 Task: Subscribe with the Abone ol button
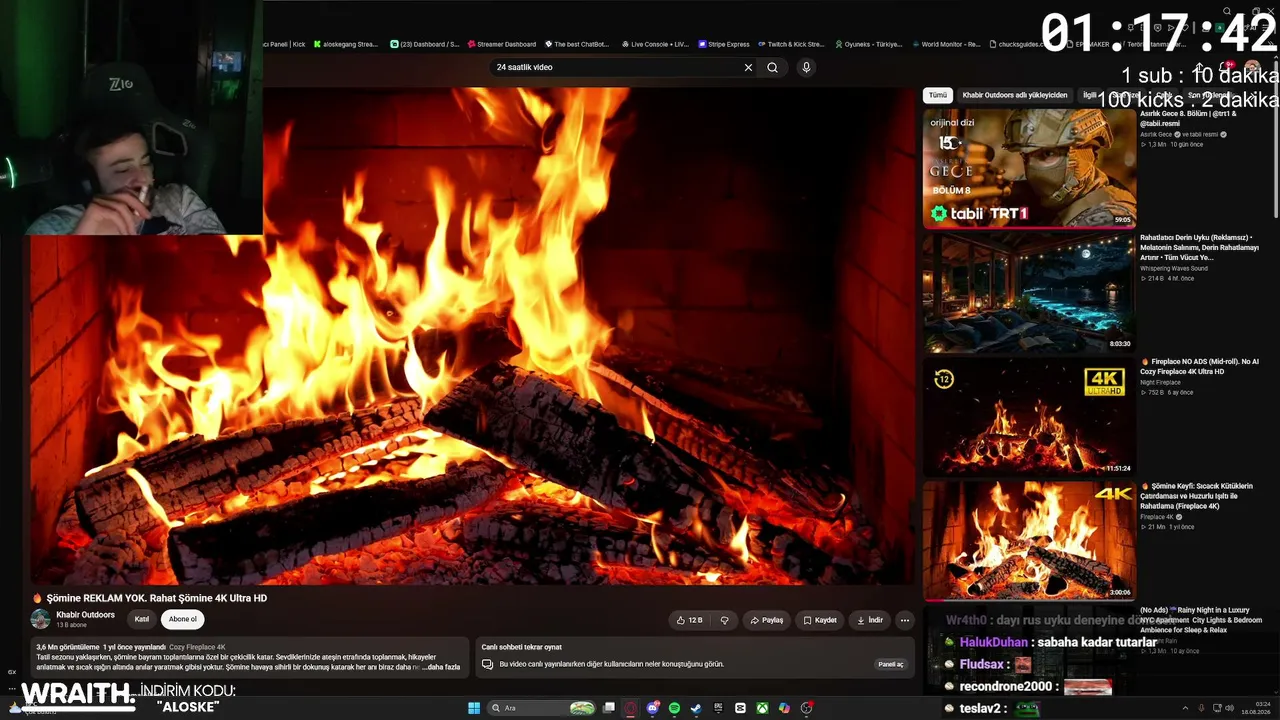183,619
